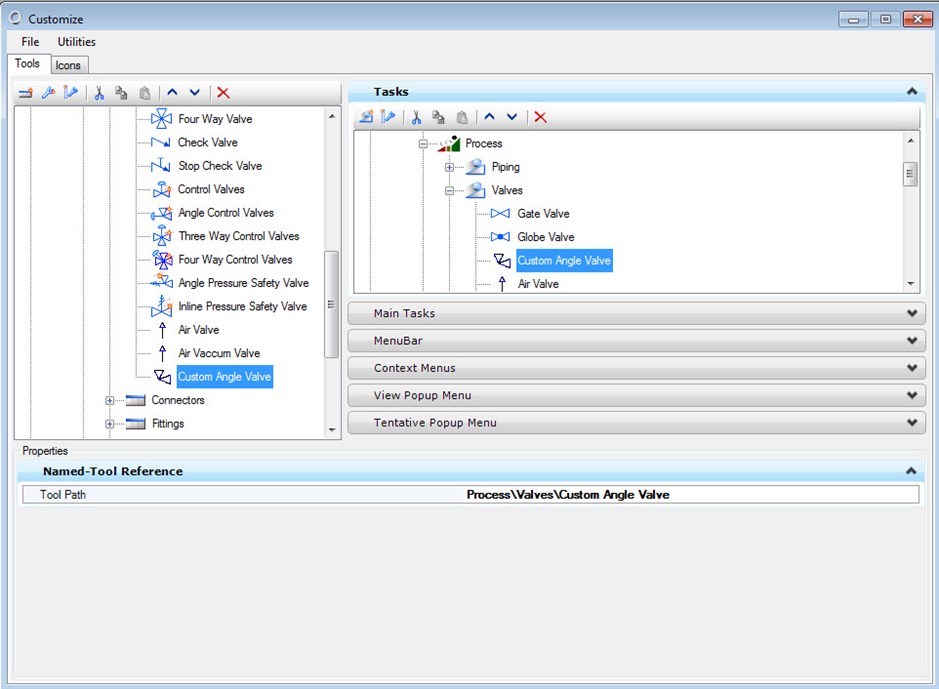Click the Tool Path value field
The height and width of the screenshot is (689, 939).
[x=567, y=493]
